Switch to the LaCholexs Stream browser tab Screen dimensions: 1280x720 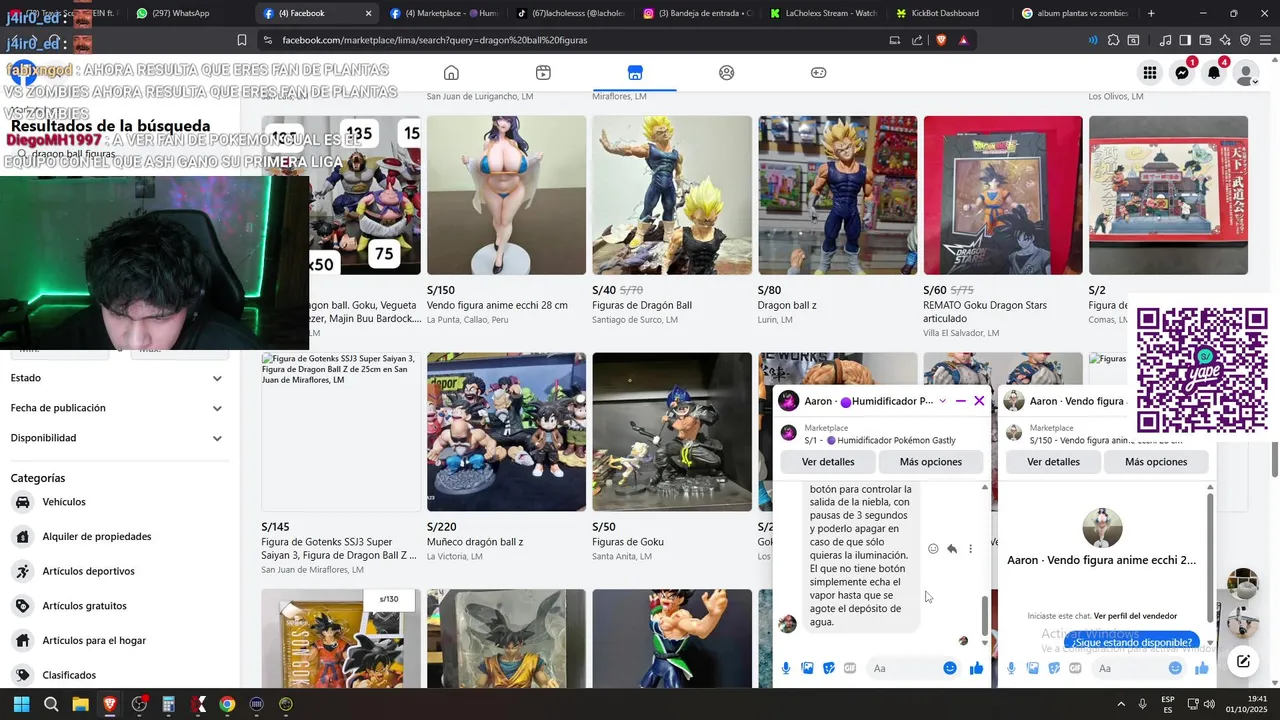coord(824,13)
